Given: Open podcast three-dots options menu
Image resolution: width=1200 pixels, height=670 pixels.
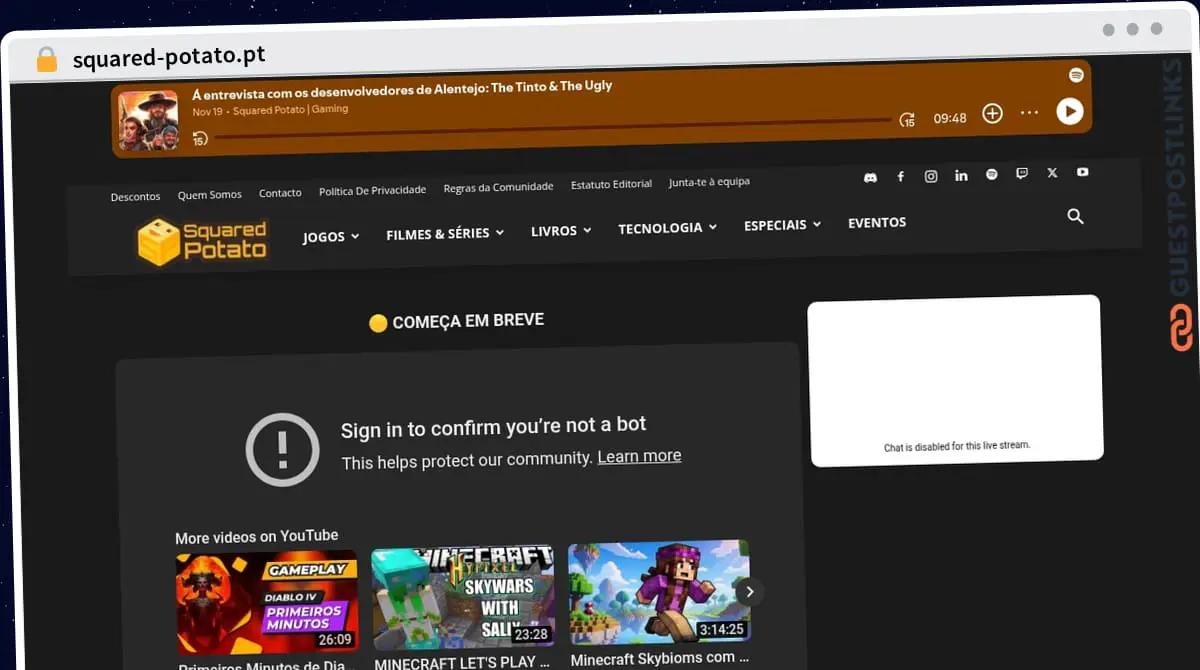Looking at the screenshot, I should point(1029,113).
